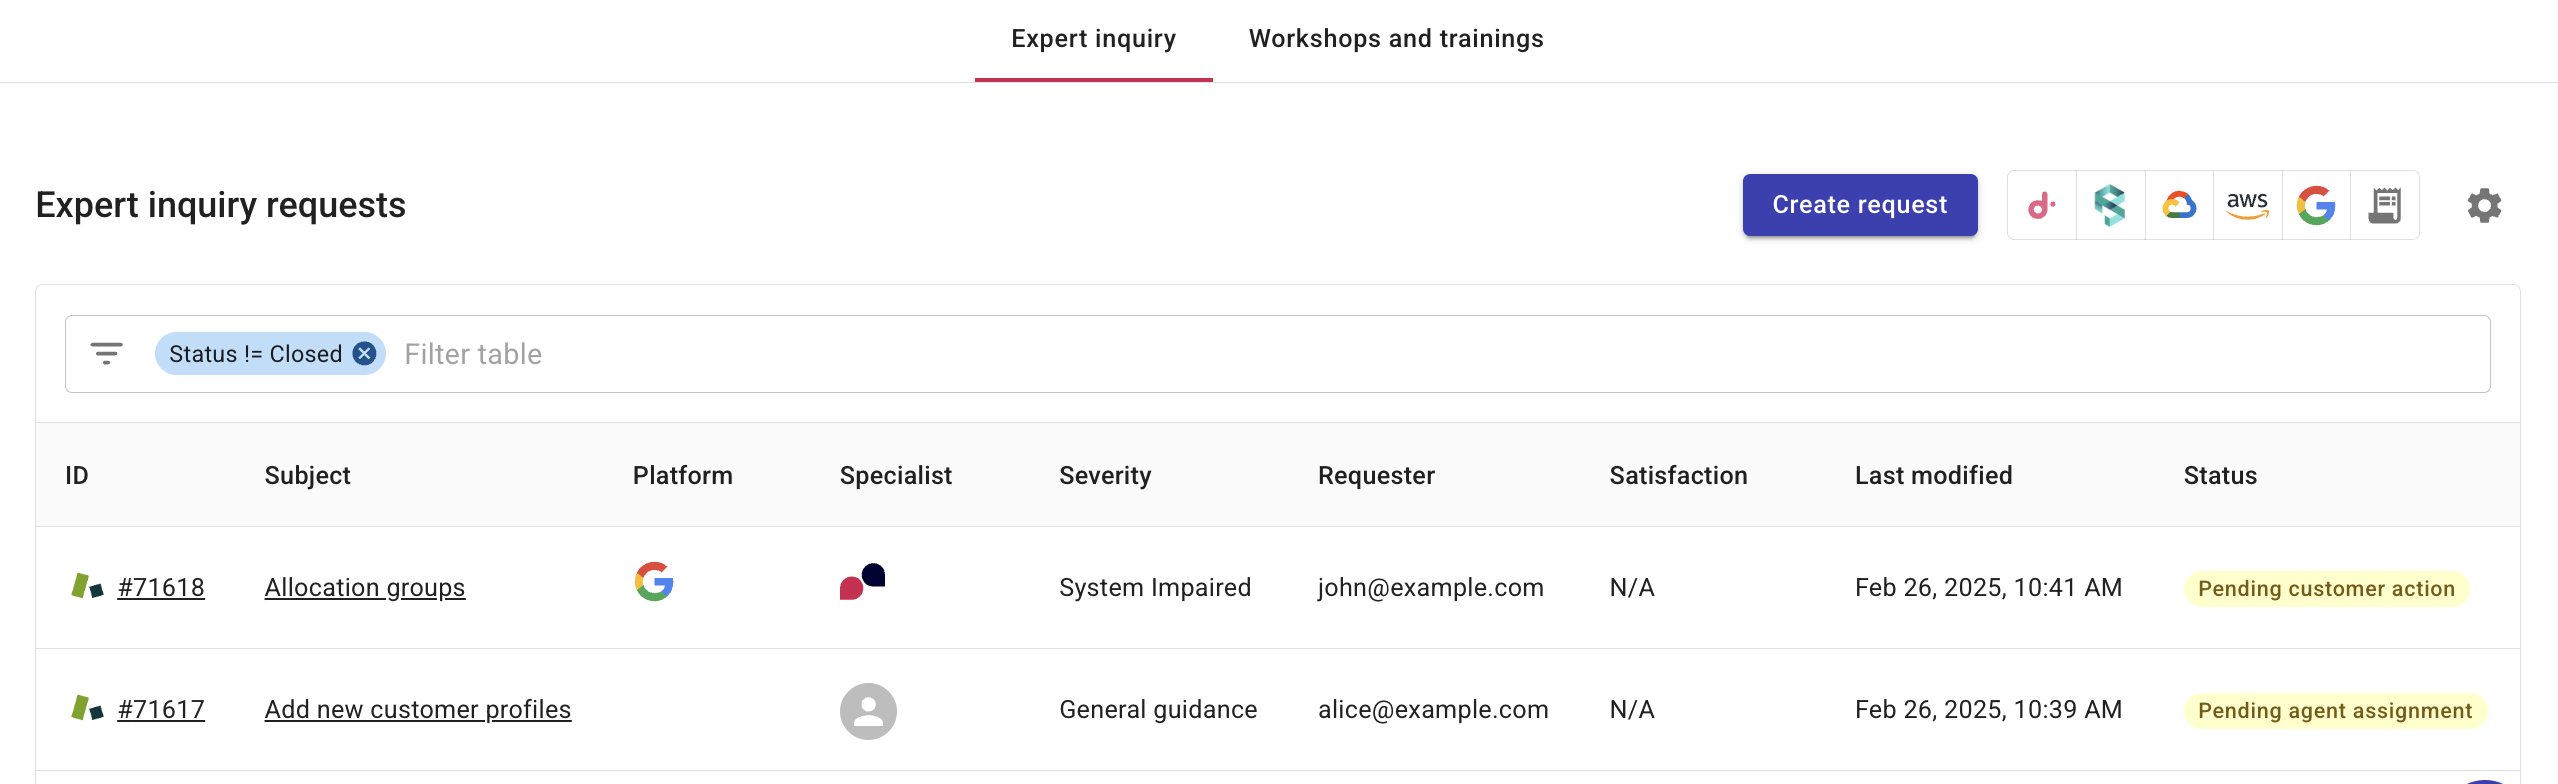Select the Expert inquiry tab
This screenshot has height=784, width=2558.
coord(1093,39)
